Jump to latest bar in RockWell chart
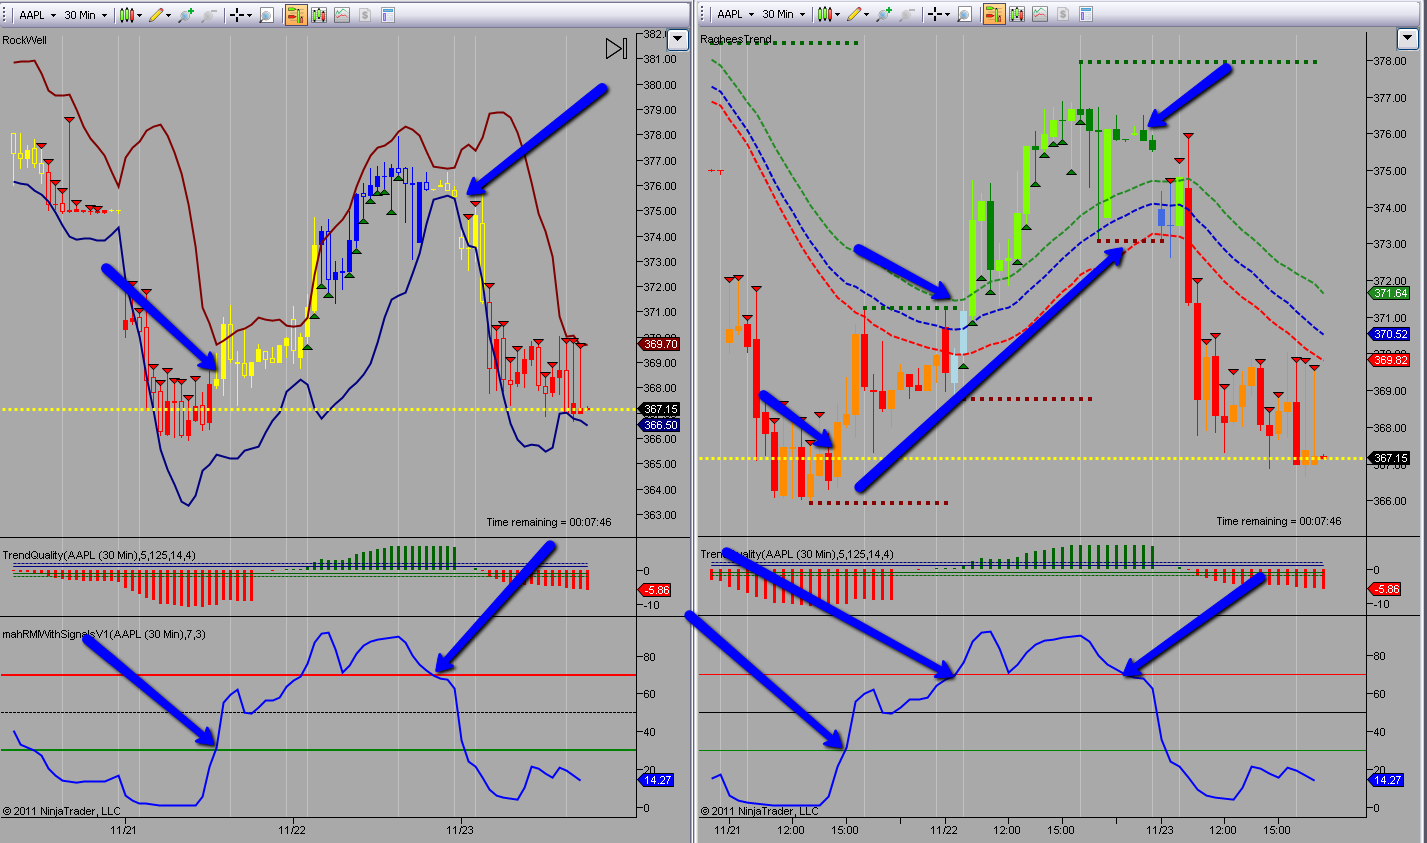Screen dimensions: 1427x843 (x=616, y=48)
